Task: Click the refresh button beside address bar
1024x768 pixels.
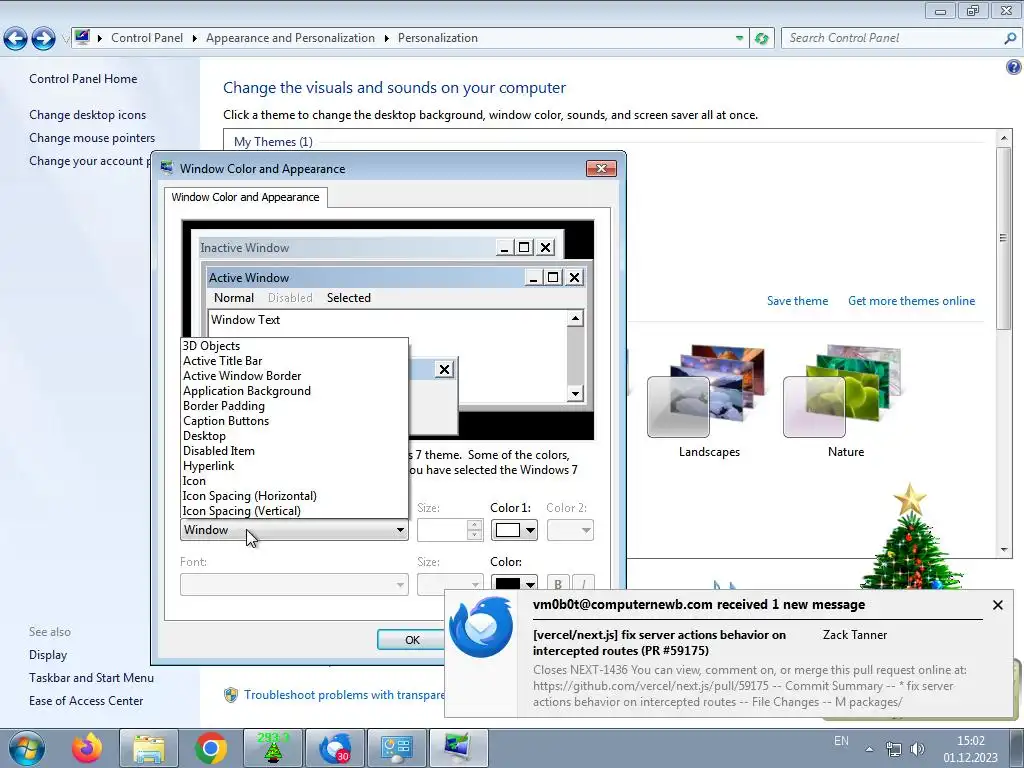Action: (x=761, y=39)
